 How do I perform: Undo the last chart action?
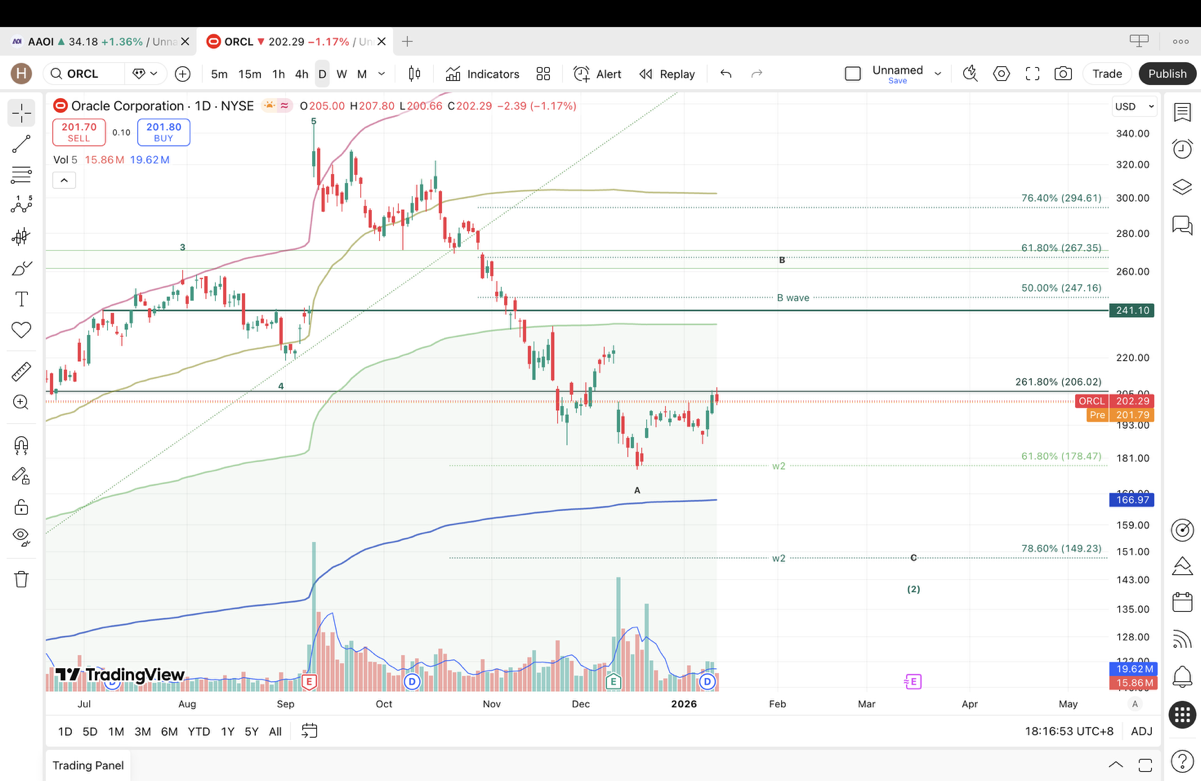(726, 74)
